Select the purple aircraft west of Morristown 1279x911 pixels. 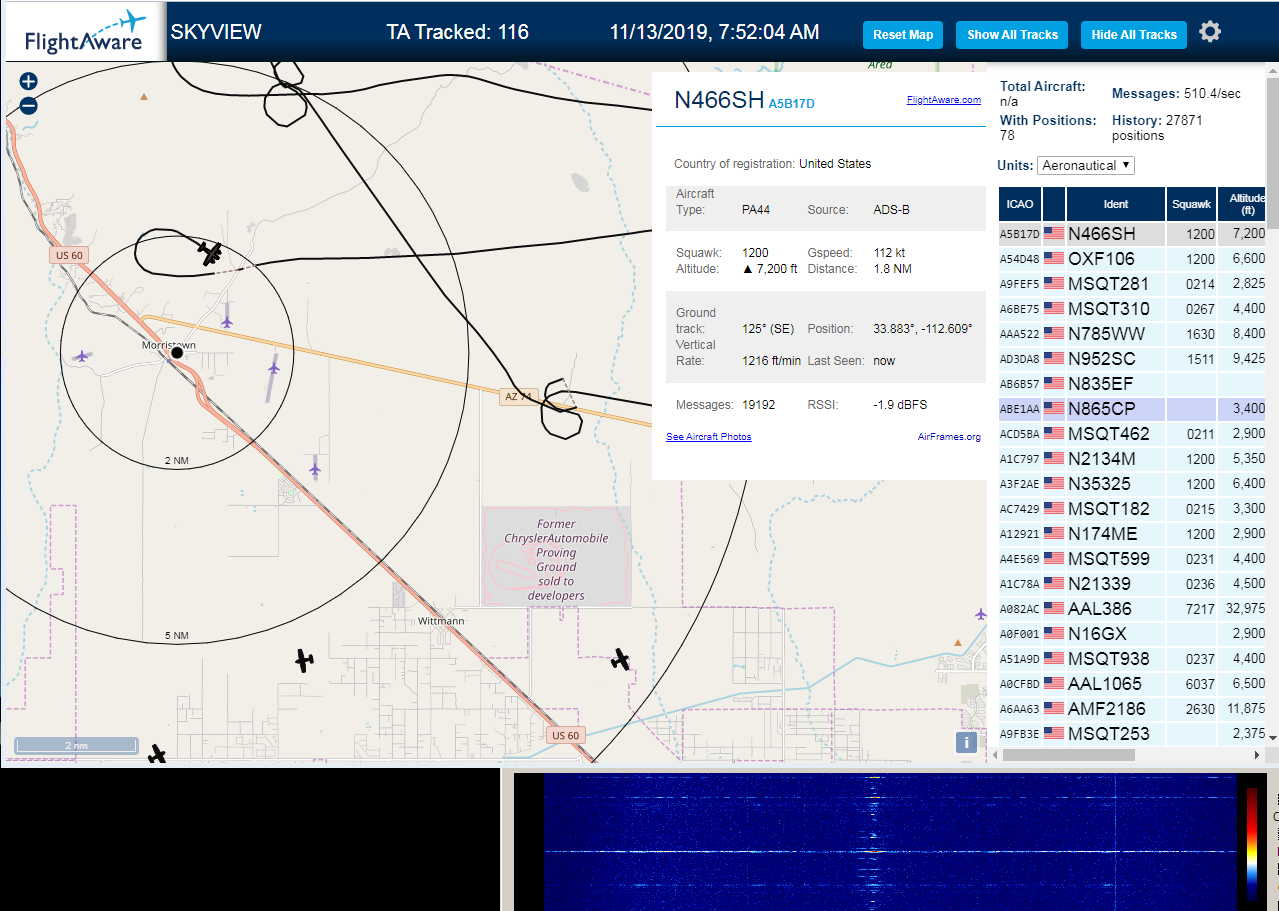pos(82,355)
